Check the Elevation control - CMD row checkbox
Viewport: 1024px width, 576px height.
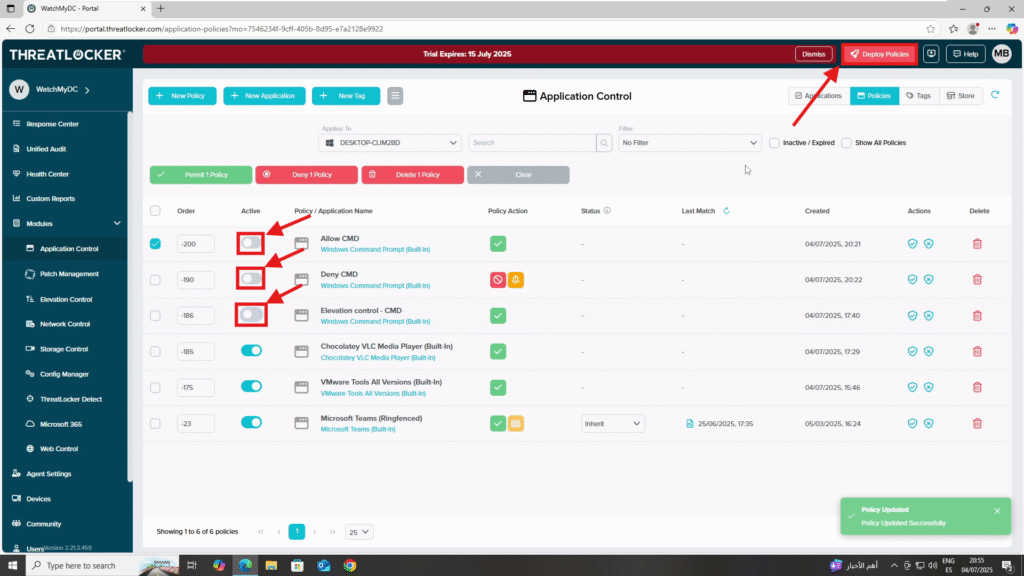click(155, 315)
